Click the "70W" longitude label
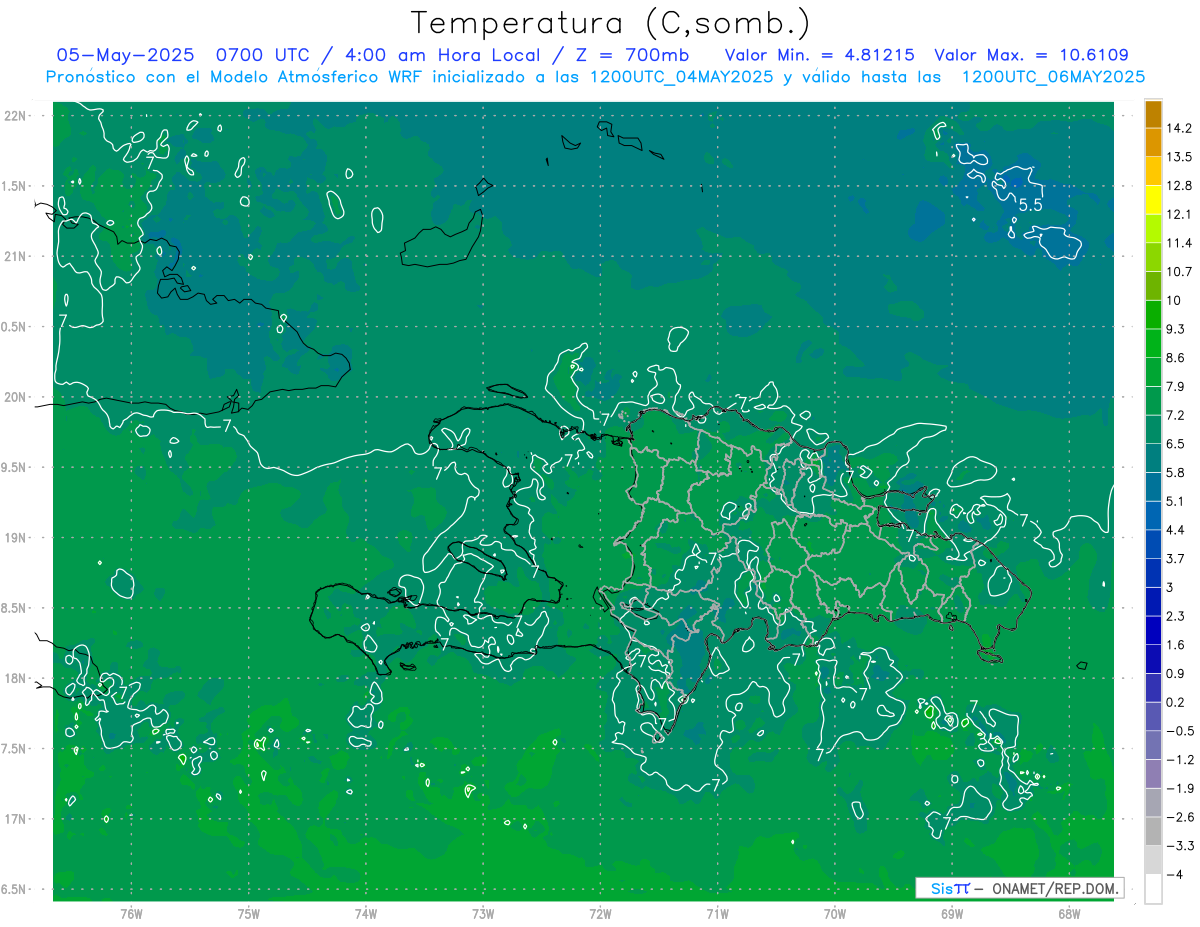 tap(834, 913)
